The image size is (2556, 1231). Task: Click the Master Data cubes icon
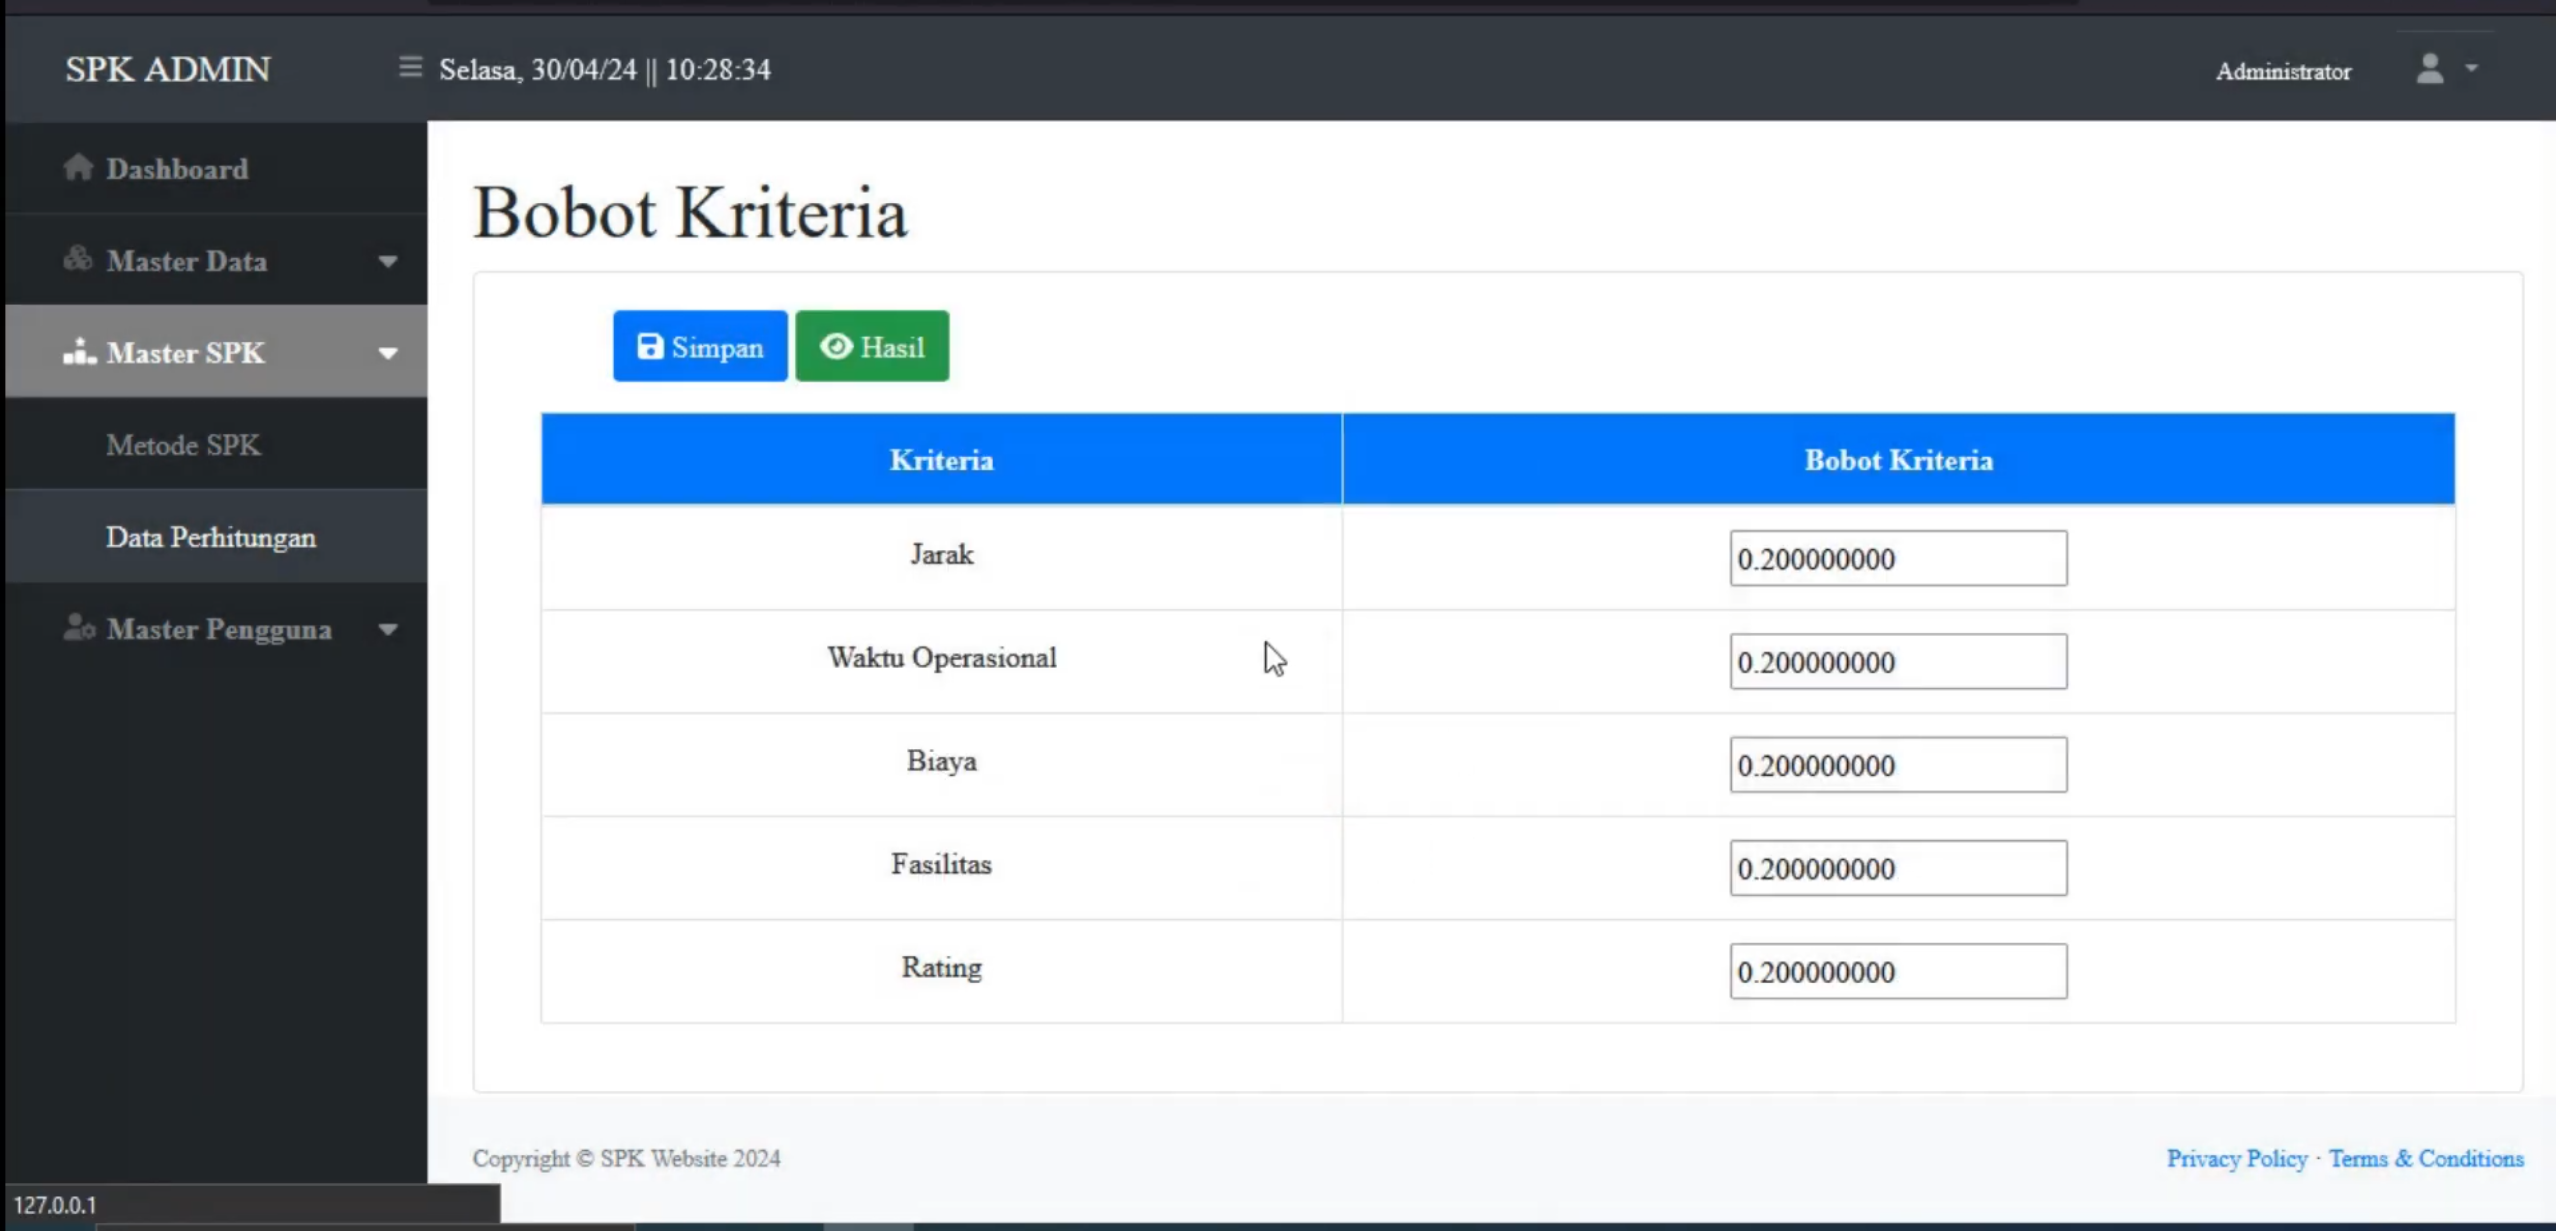coord(78,259)
